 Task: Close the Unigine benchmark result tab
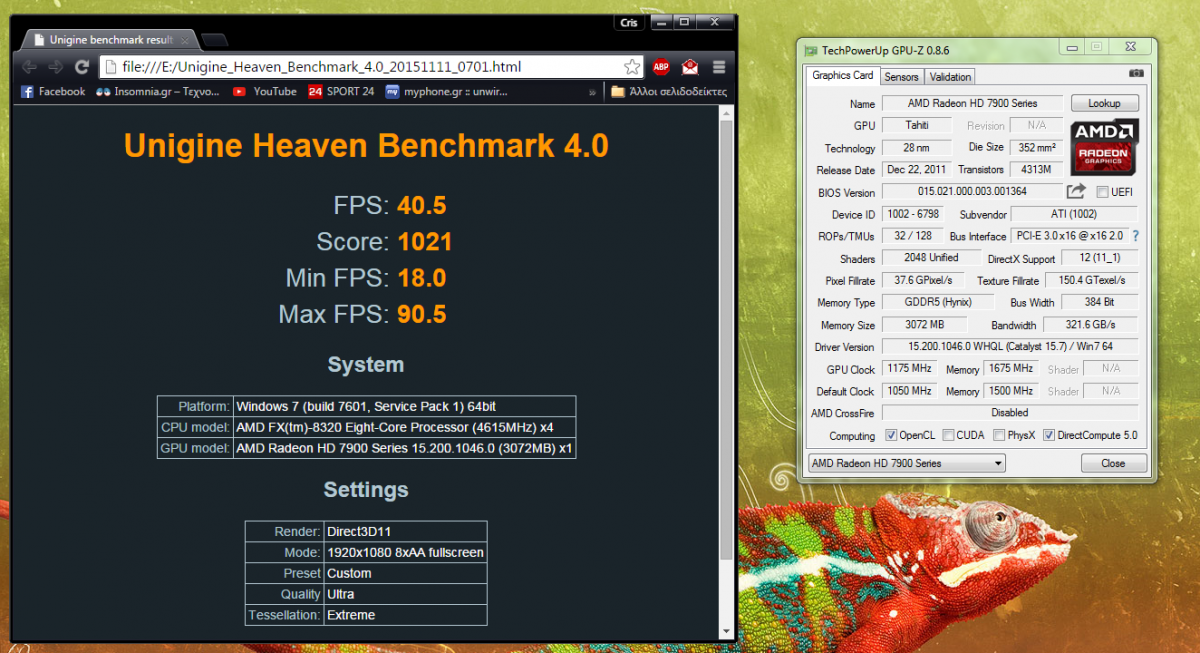click(185, 40)
